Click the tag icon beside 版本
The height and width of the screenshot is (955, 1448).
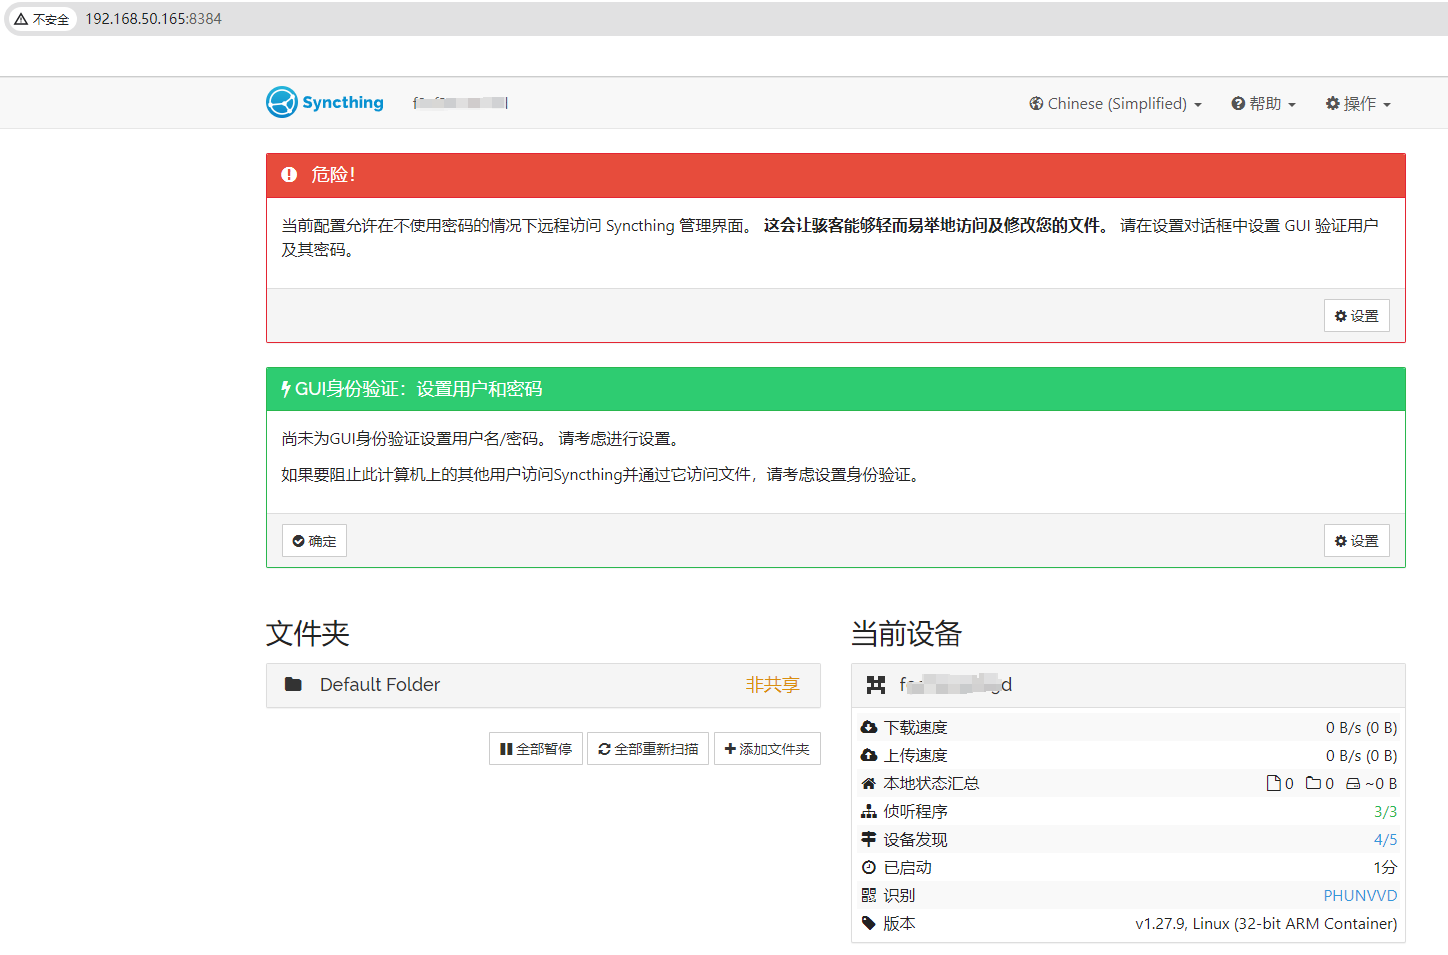[869, 924]
